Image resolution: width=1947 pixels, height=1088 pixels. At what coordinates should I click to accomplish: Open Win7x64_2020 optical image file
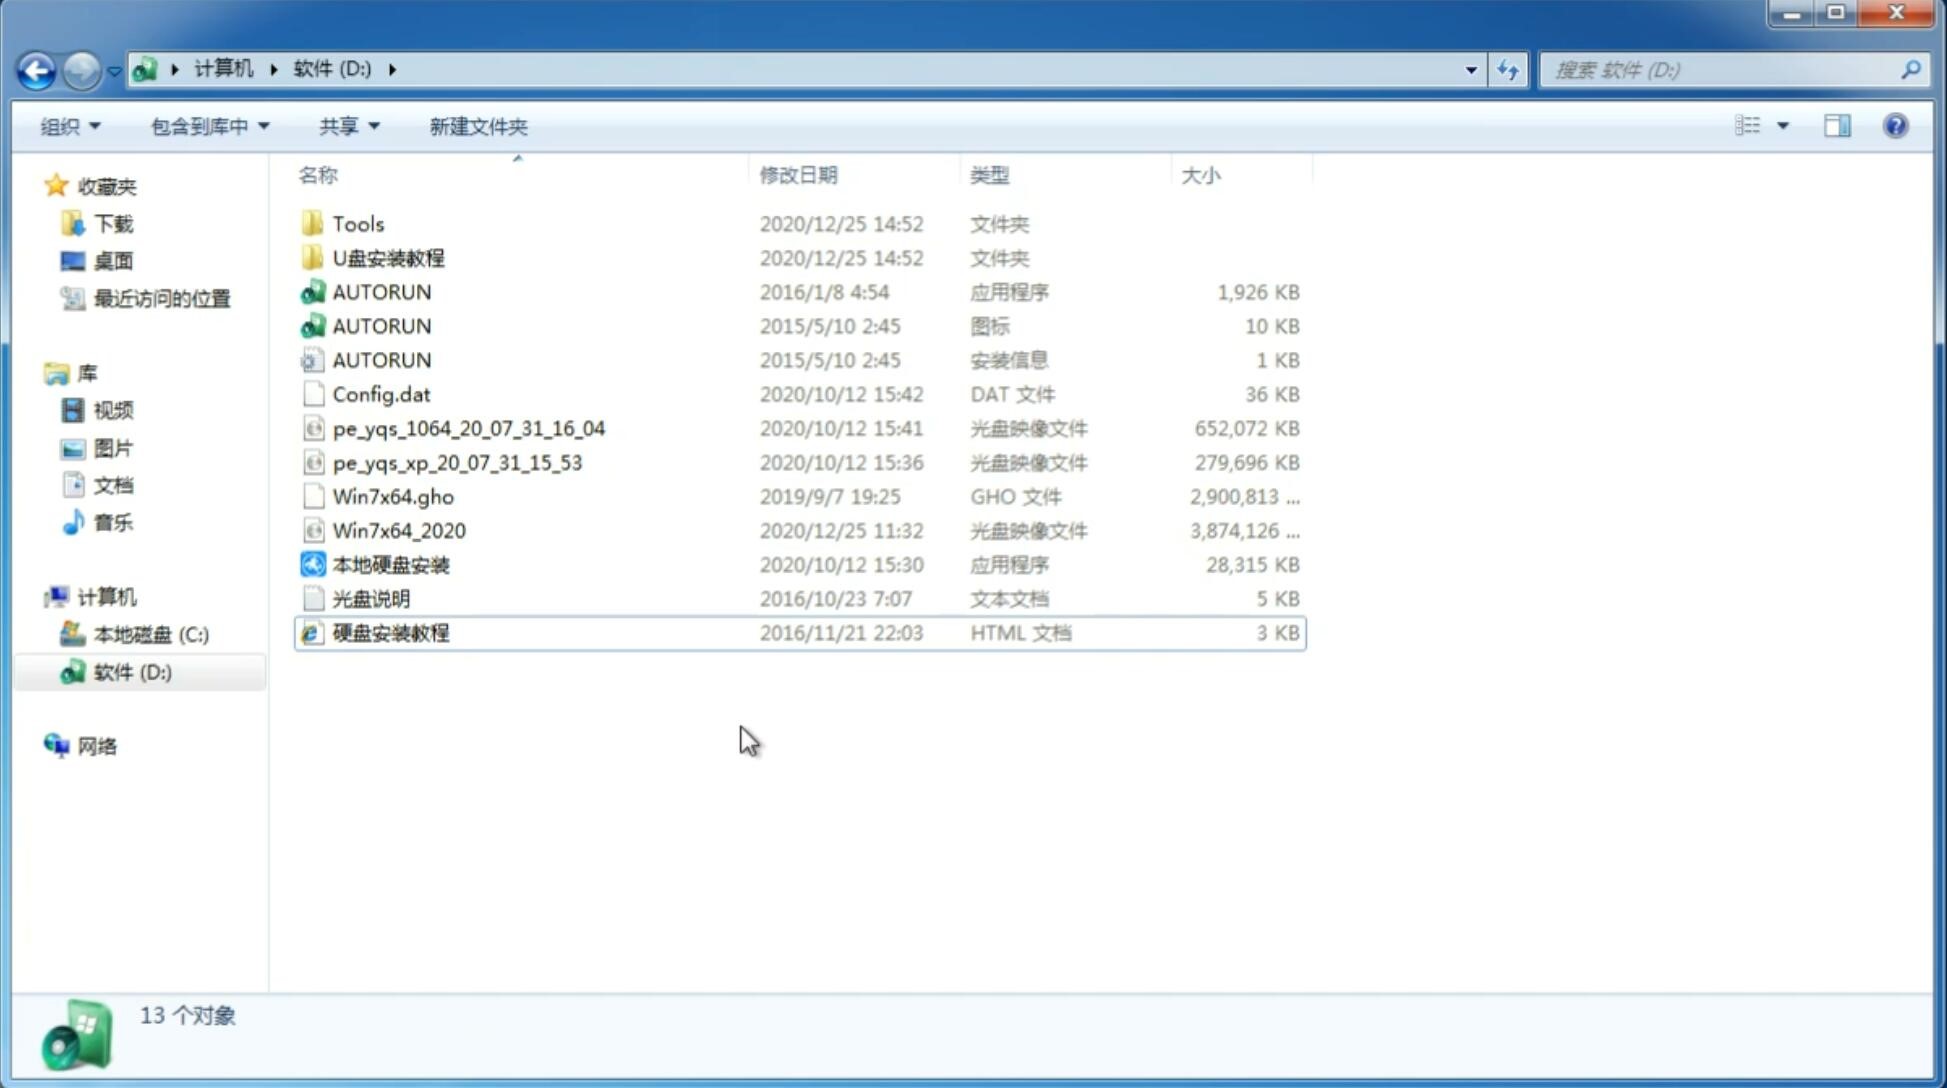point(398,529)
